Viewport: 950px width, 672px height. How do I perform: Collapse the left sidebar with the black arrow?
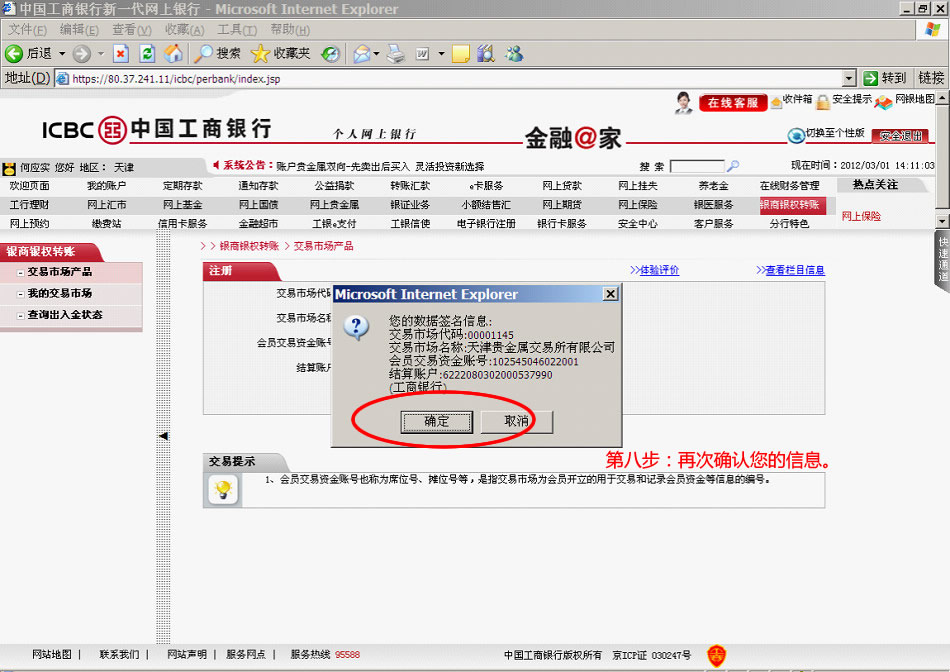(163, 436)
